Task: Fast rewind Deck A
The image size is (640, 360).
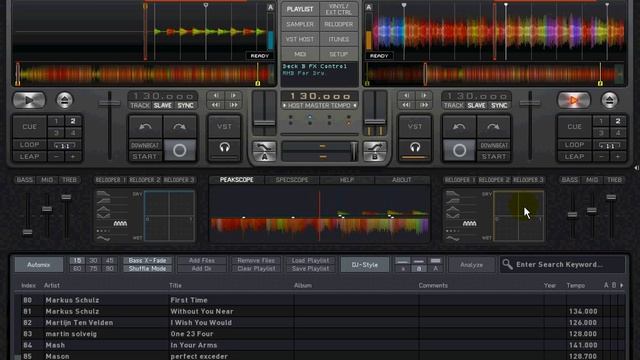Action: coord(216,105)
